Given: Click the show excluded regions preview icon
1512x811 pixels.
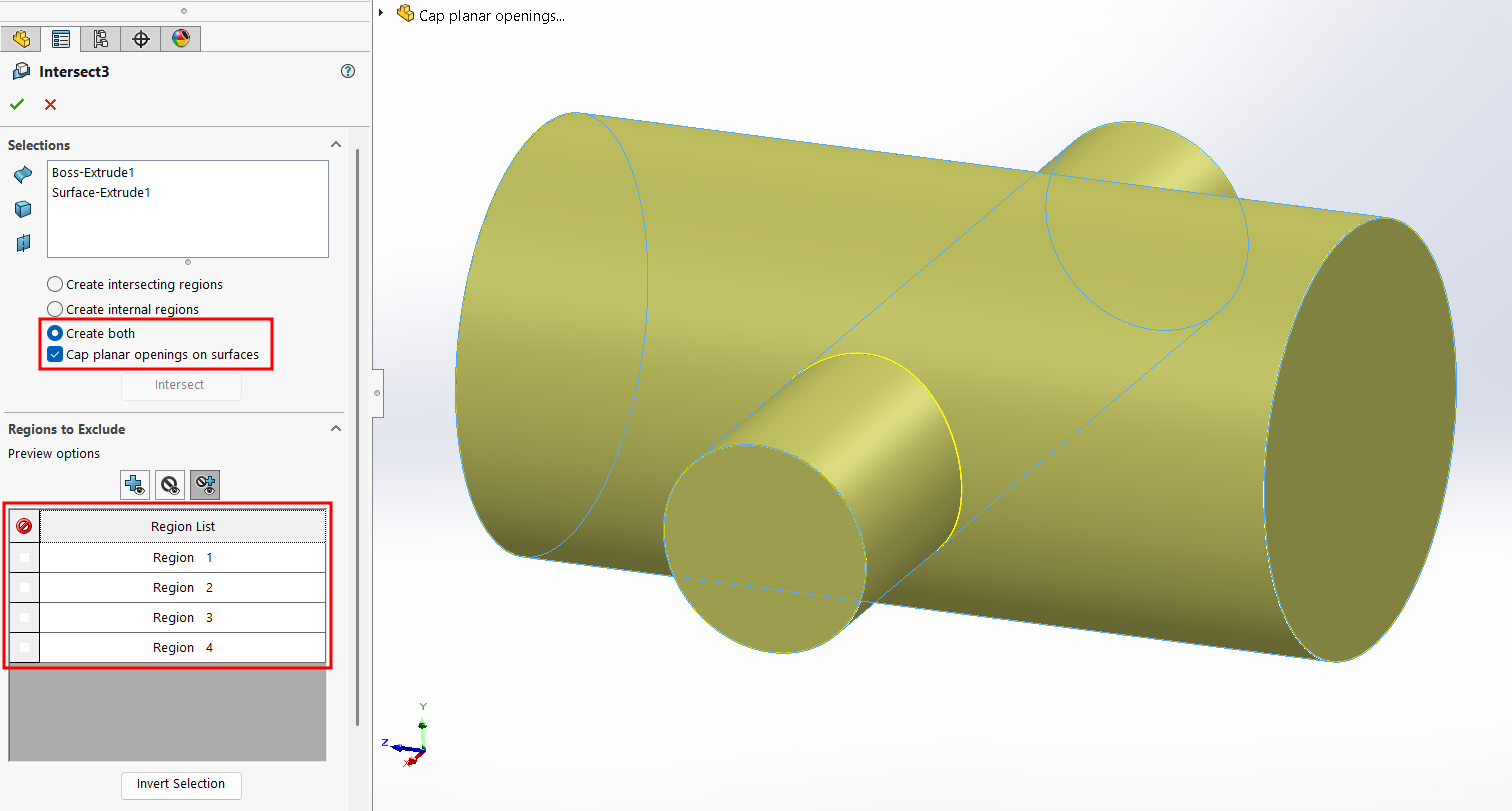Looking at the screenshot, I should click(170, 485).
